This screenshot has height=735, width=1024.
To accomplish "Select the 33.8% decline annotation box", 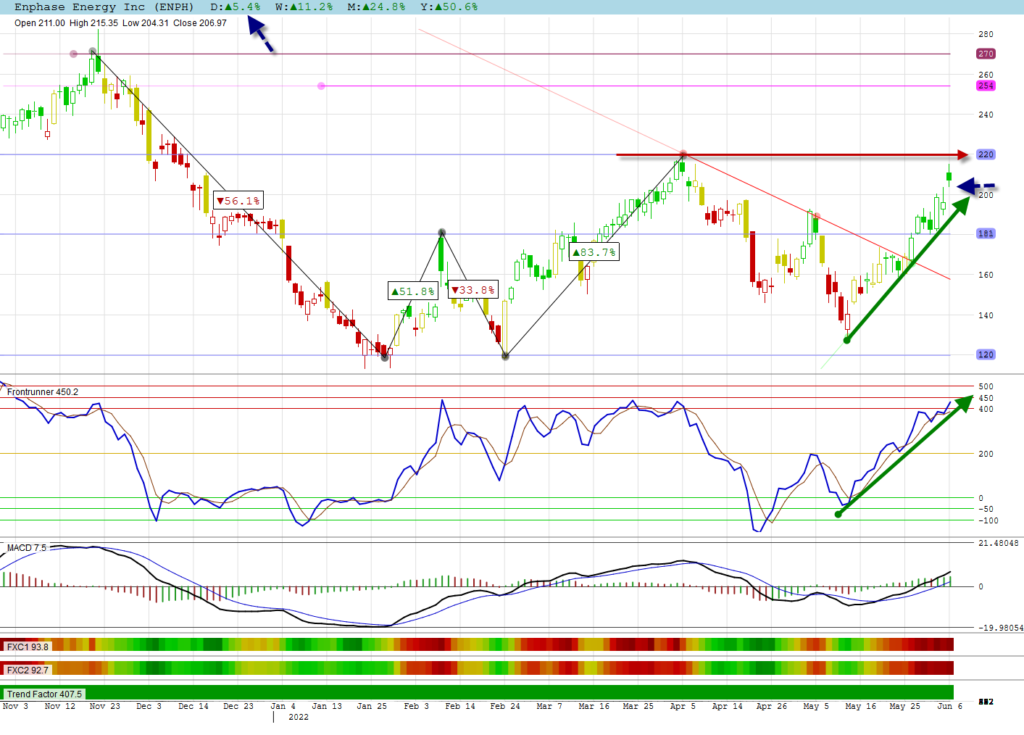I will (473, 289).
